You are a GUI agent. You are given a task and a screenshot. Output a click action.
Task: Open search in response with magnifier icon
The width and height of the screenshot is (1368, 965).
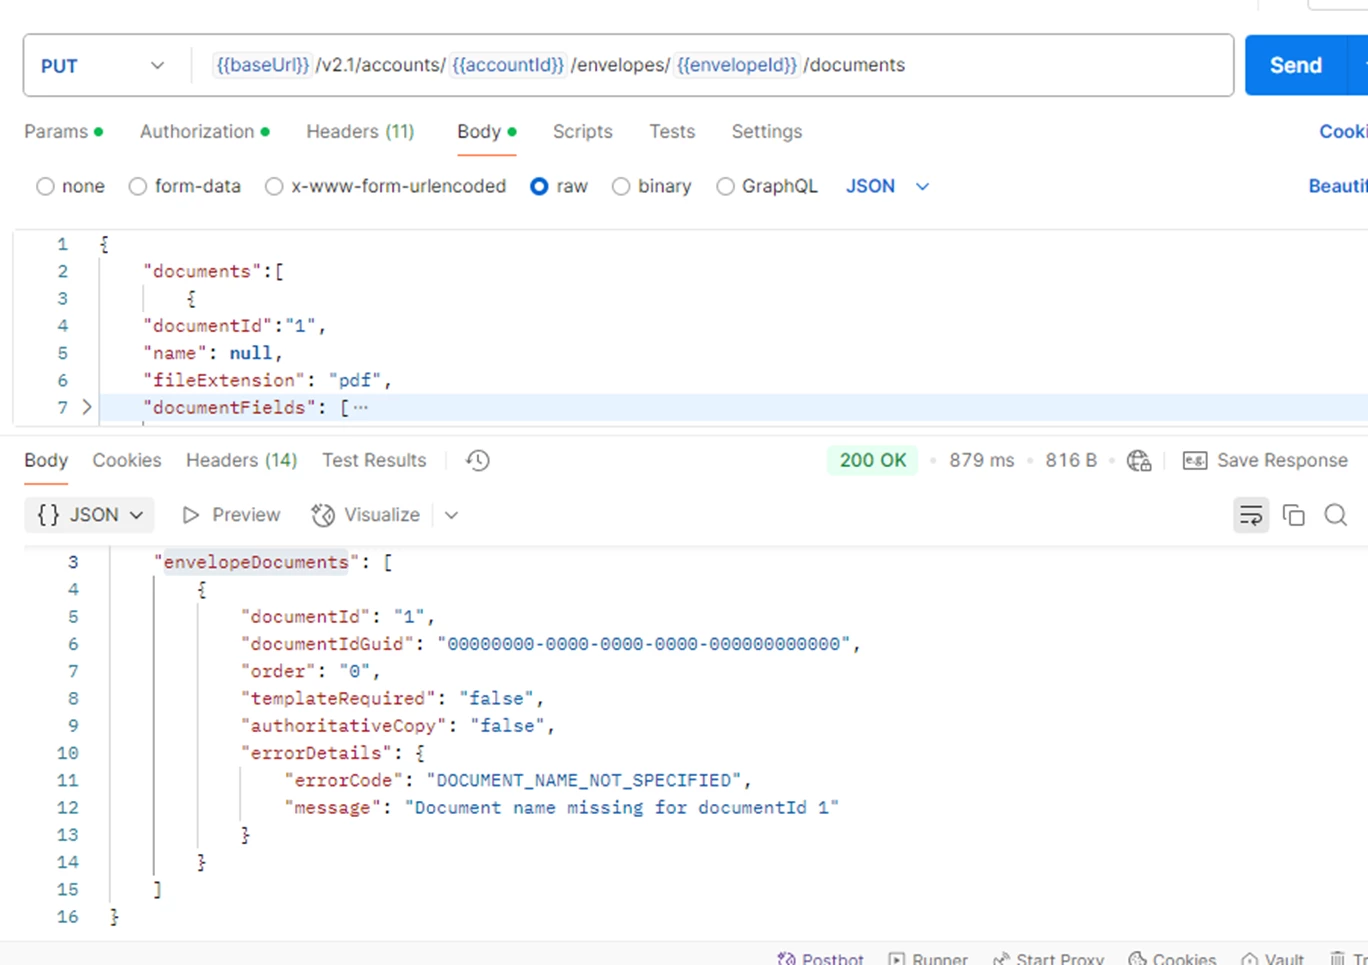(x=1336, y=515)
